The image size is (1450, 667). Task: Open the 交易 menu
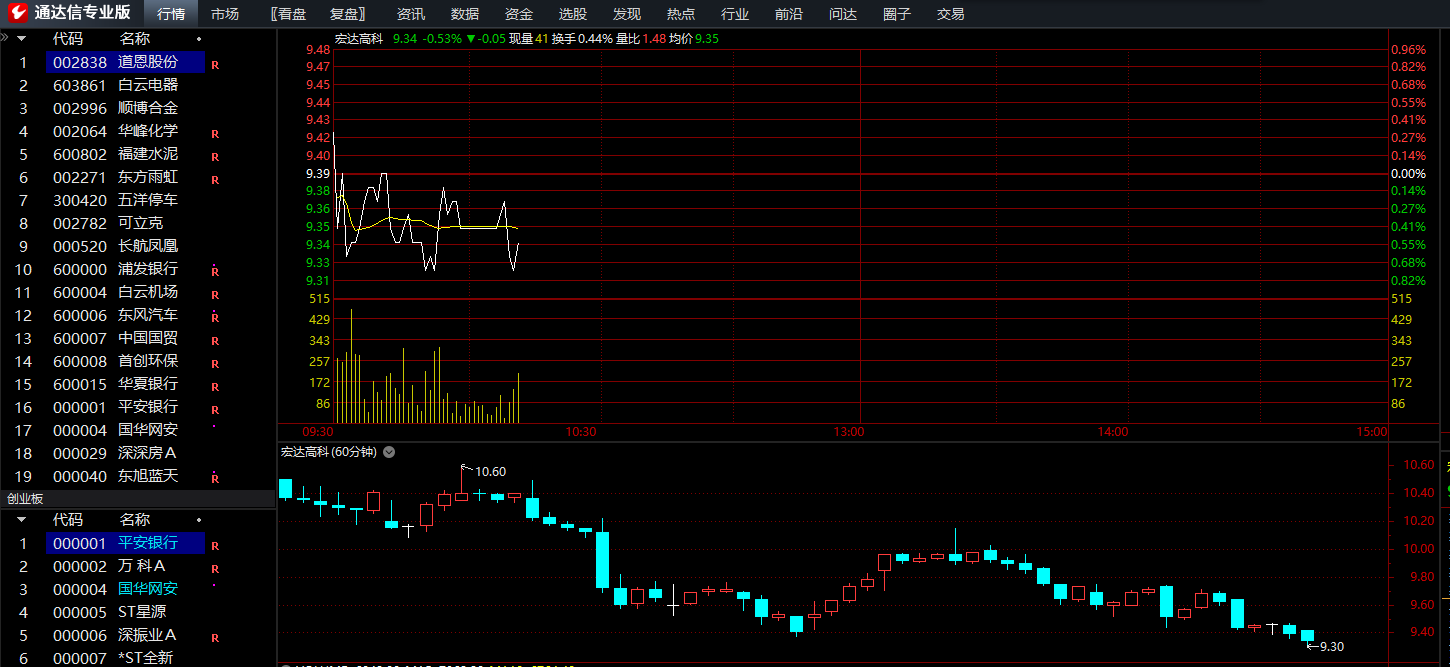tap(951, 14)
